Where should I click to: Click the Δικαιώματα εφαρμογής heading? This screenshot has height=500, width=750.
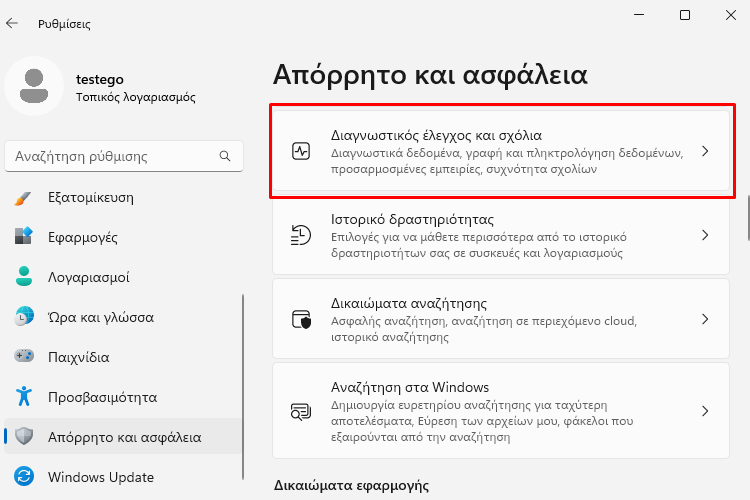(x=351, y=485)
